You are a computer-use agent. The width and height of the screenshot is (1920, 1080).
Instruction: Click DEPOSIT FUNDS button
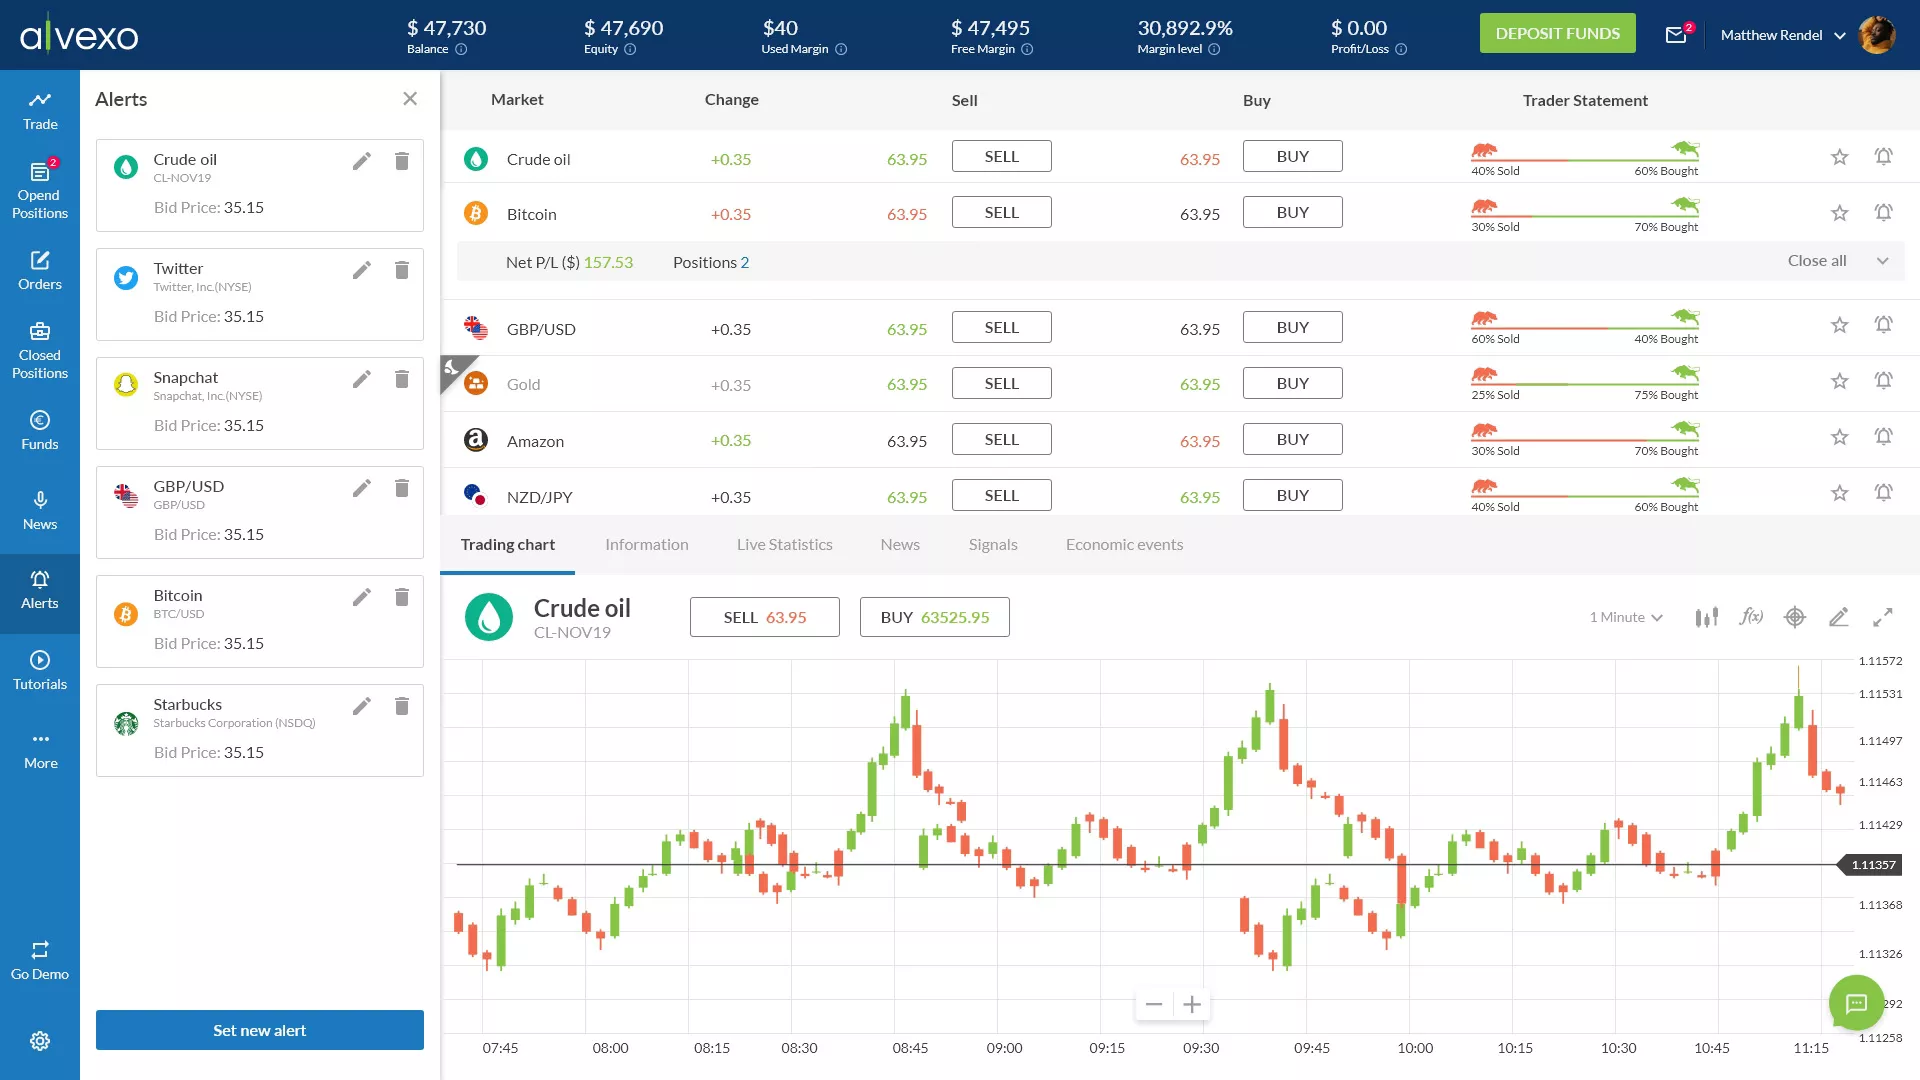coord(1558,33)
